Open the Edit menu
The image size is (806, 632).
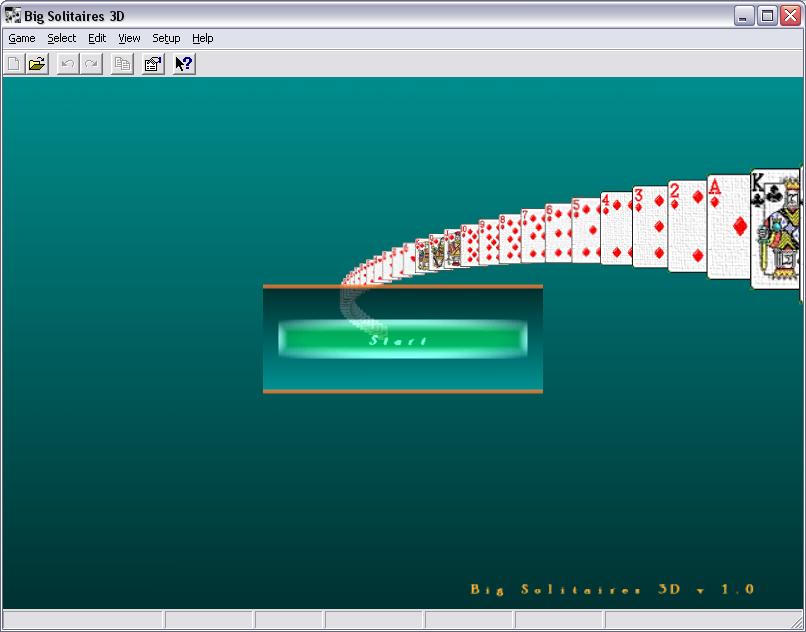click(97, 38)
